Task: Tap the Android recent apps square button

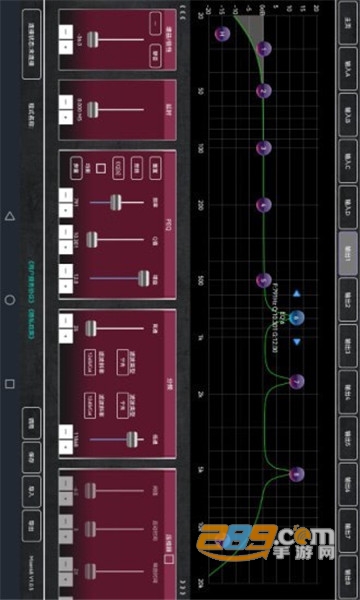Action: coord(10,384)
